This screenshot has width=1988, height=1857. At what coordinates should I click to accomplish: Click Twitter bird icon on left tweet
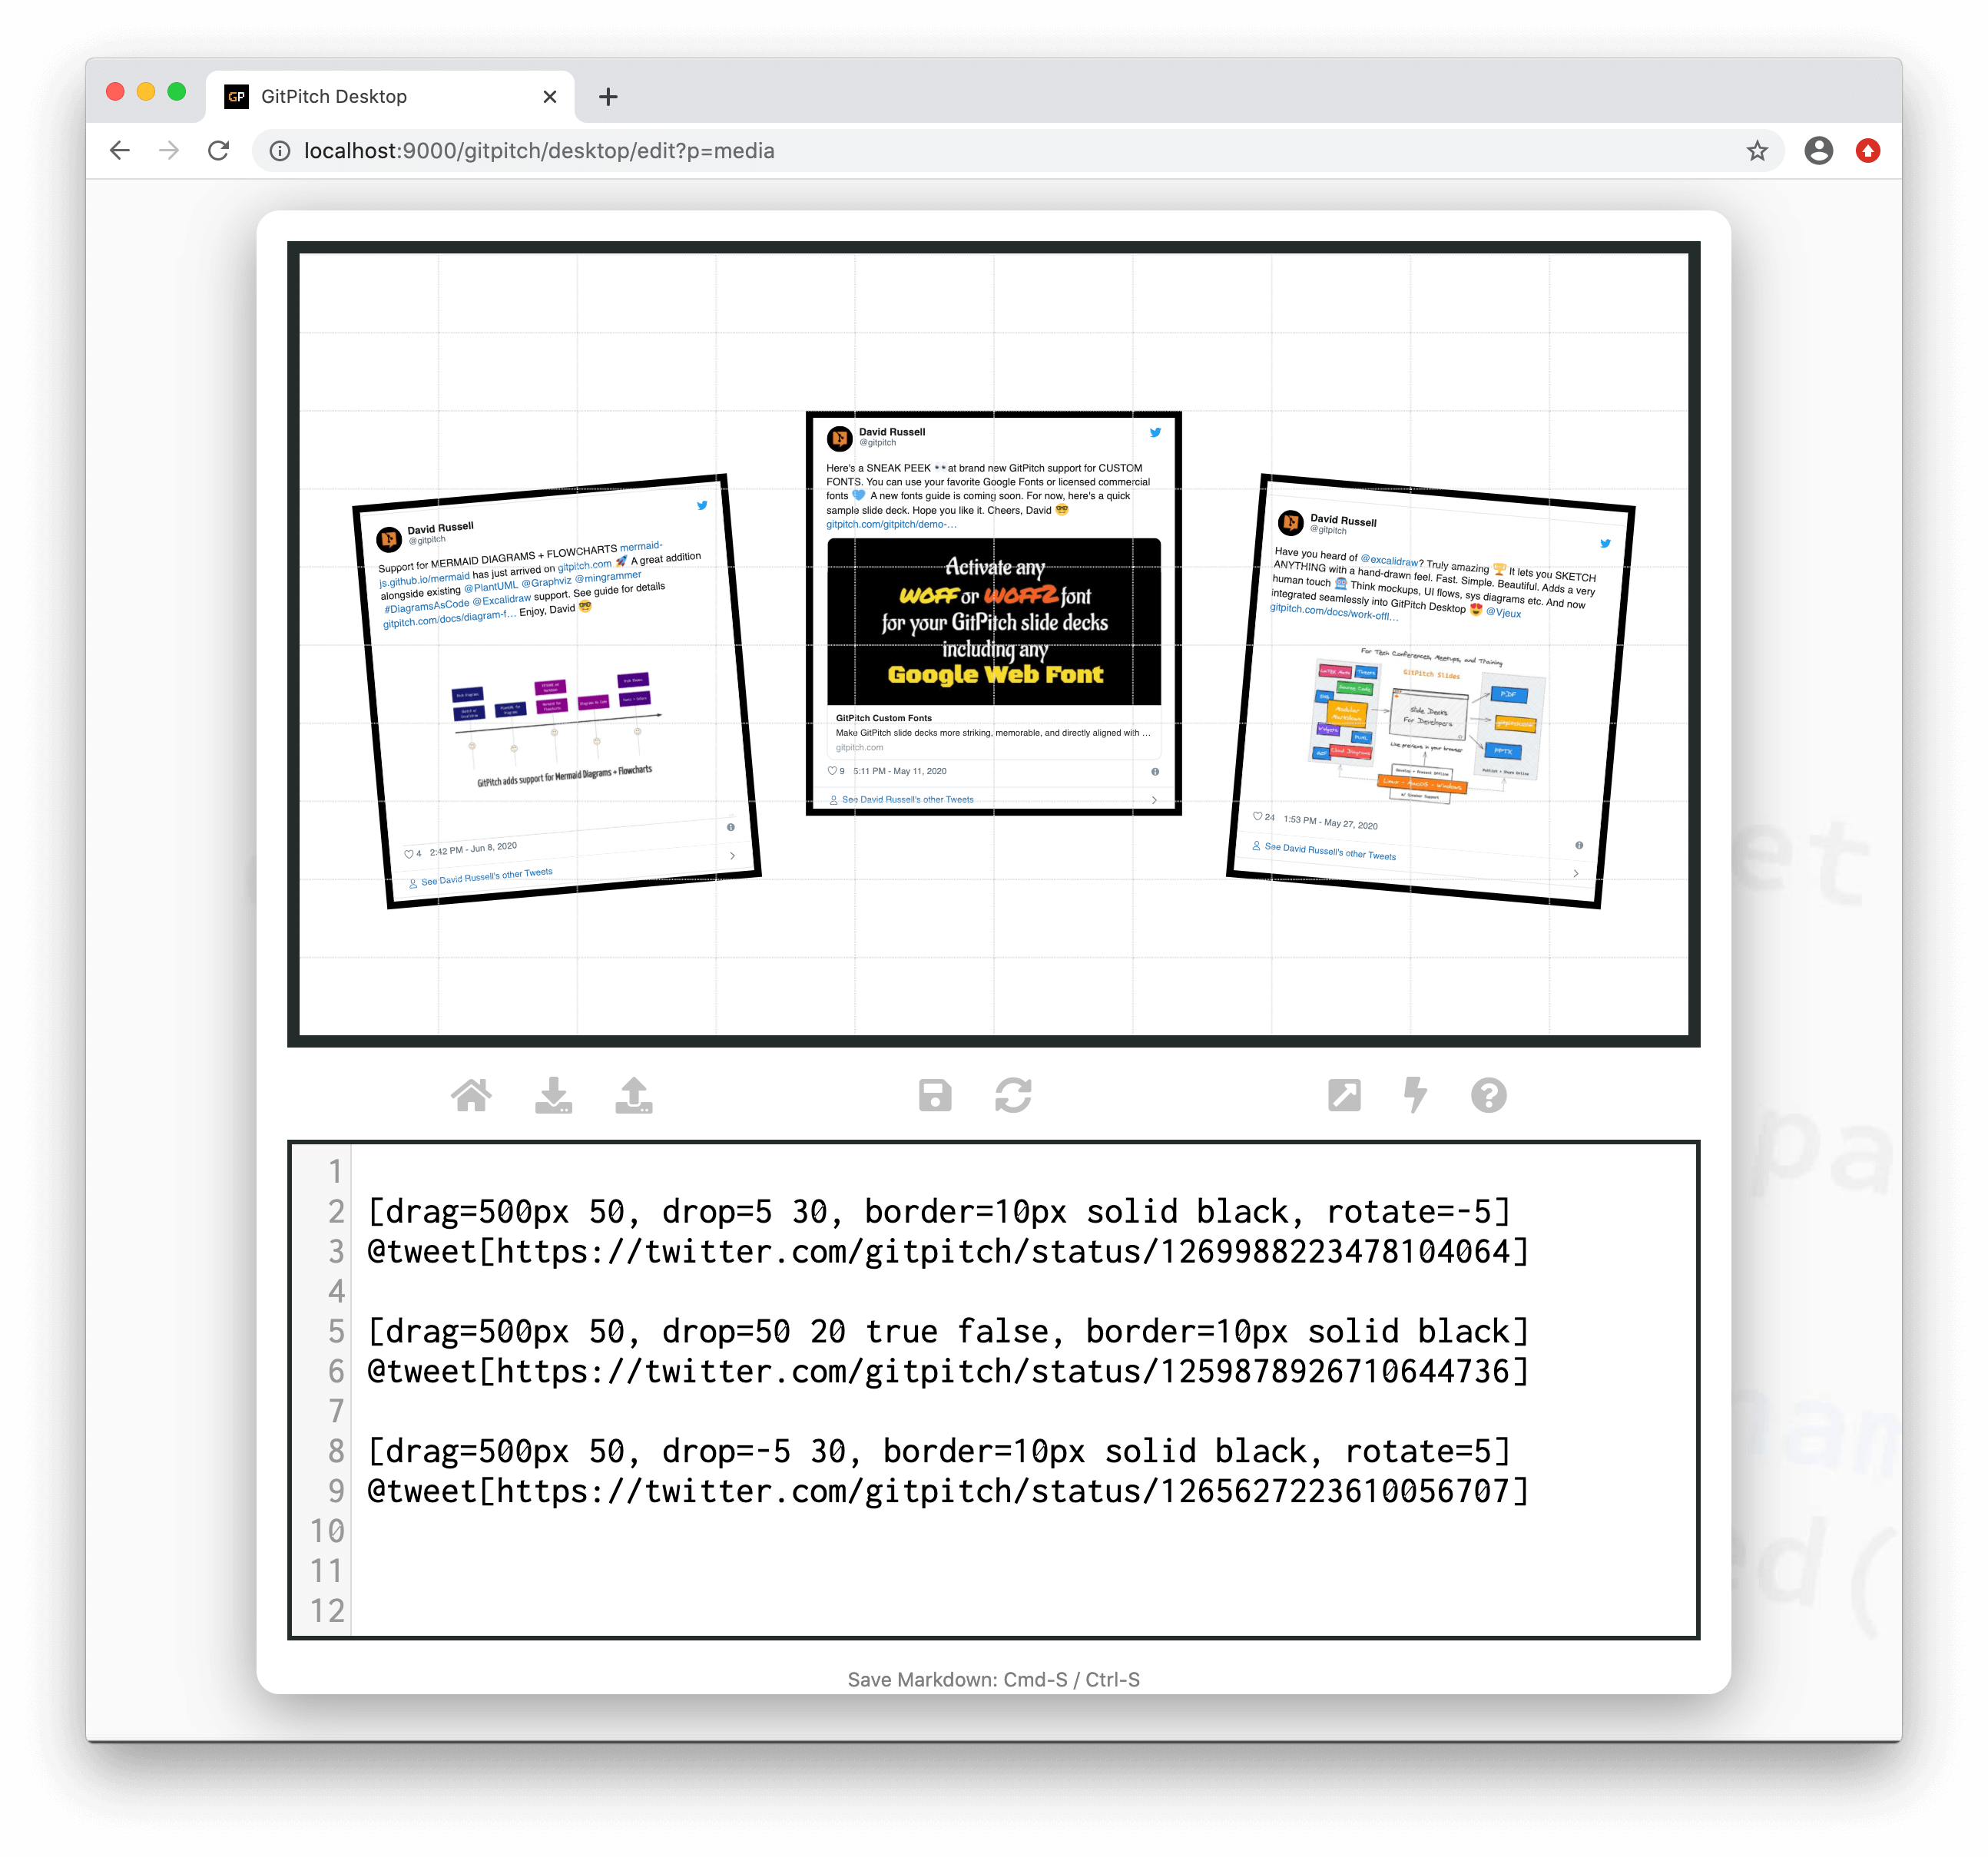702,505
